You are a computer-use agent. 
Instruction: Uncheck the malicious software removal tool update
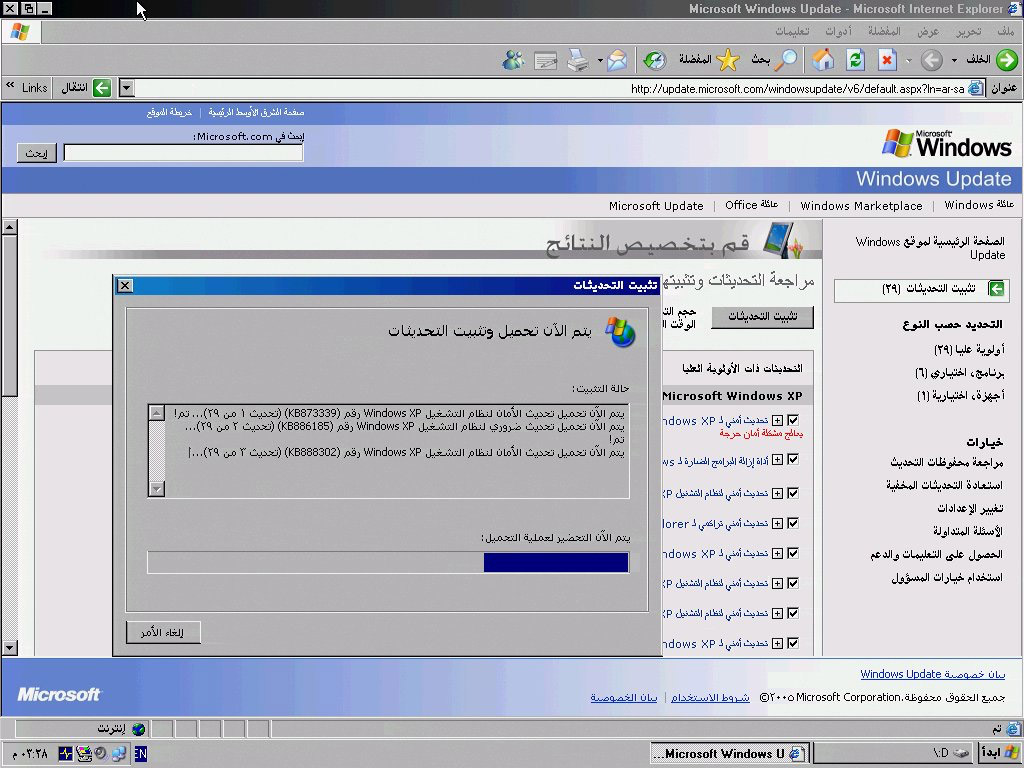pyautogui.click(x=793, y=460)
